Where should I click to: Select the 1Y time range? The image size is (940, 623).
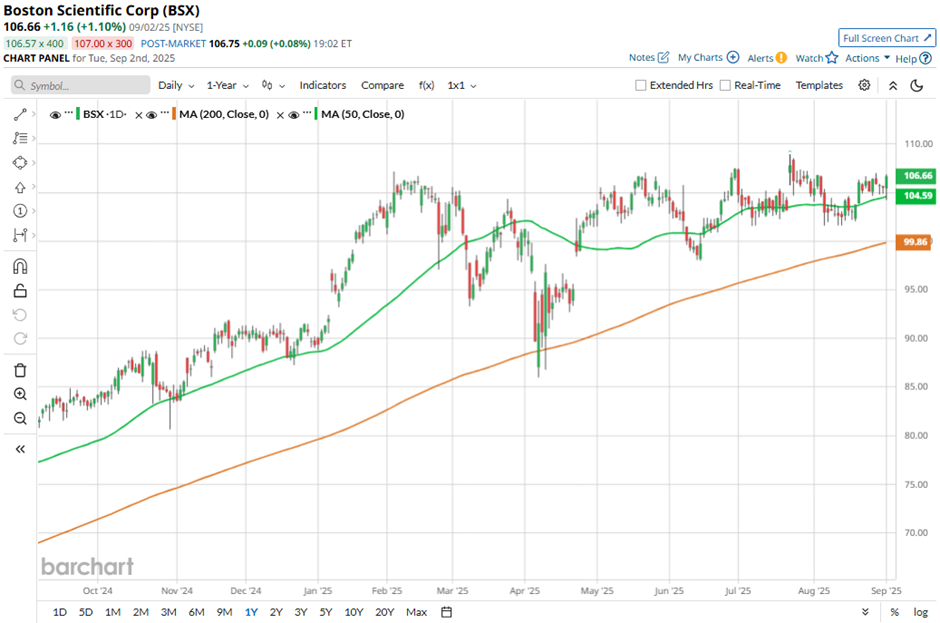tap(251, 612)
